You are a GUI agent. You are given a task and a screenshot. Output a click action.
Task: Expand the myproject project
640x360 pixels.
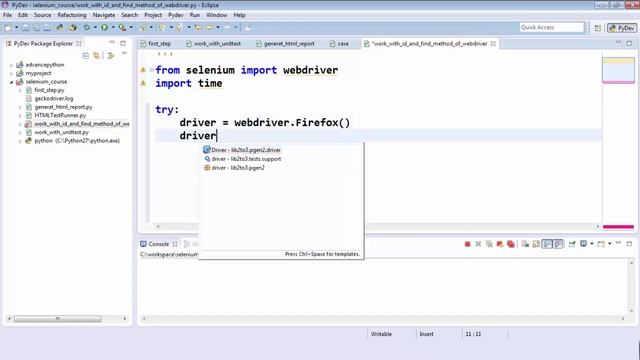point(11,73)
